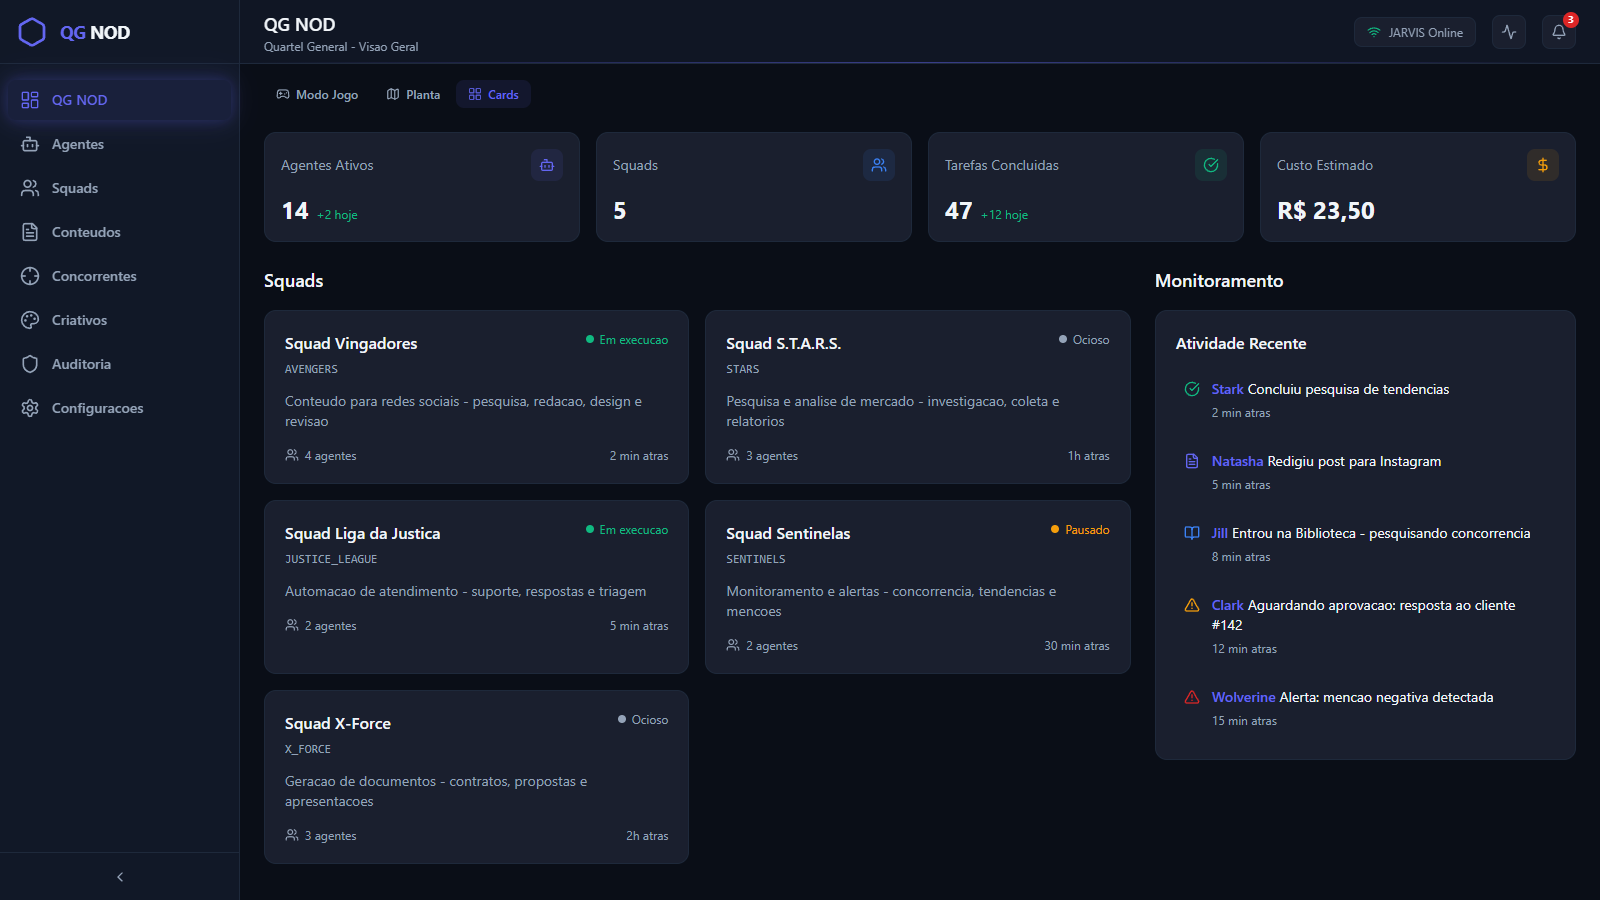The width and height of the screenshot is (1600, 900).
Task: Open the Squad Vingadores card
Action: click(476, 397)
